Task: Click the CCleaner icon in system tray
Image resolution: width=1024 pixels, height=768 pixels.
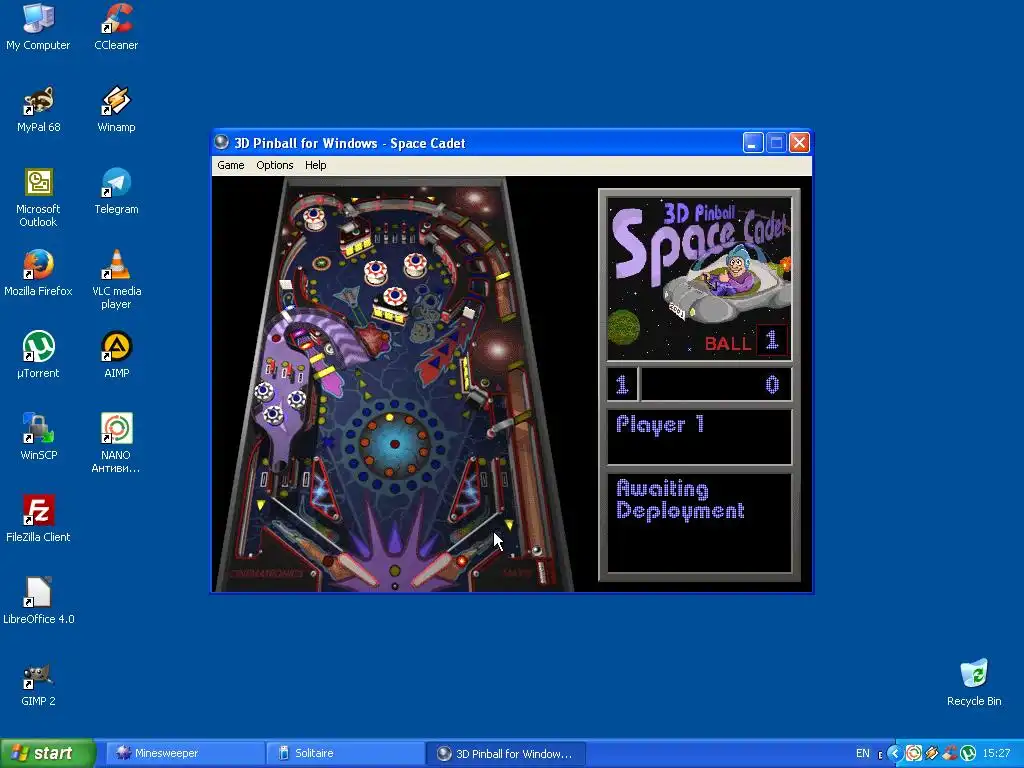Action: pos(950,753)
